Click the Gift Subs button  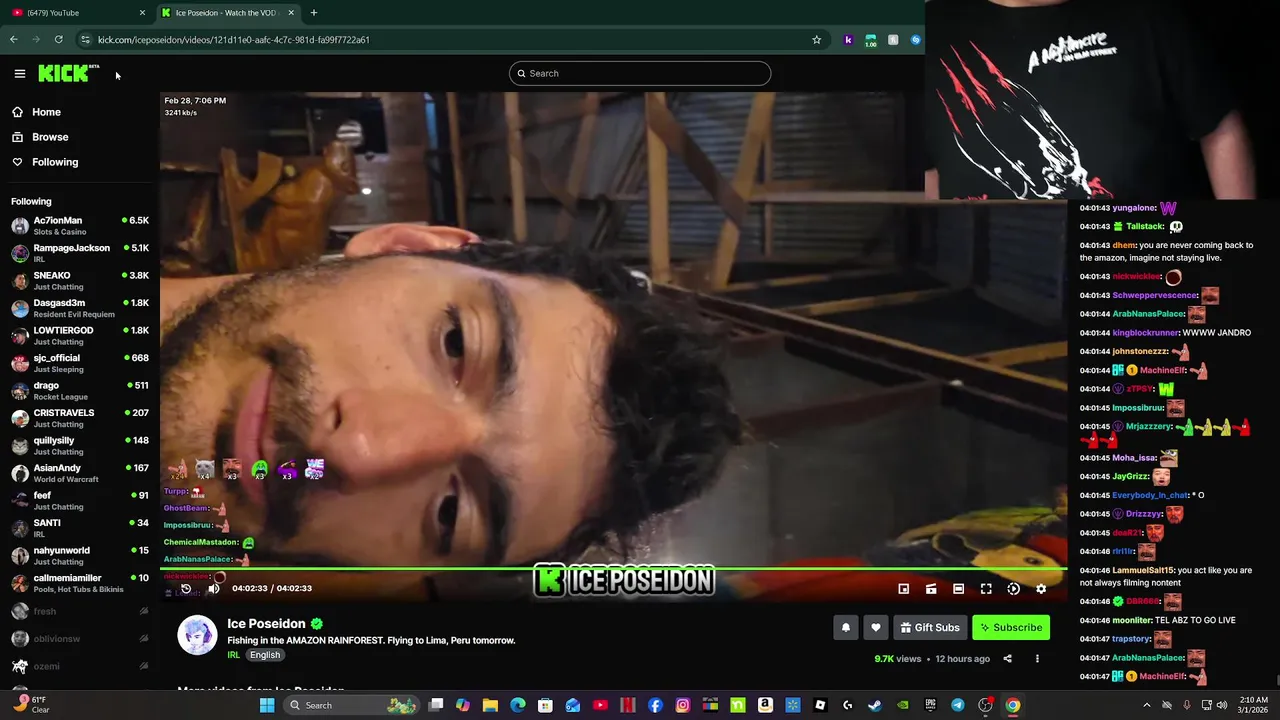[x=930, y=627]
